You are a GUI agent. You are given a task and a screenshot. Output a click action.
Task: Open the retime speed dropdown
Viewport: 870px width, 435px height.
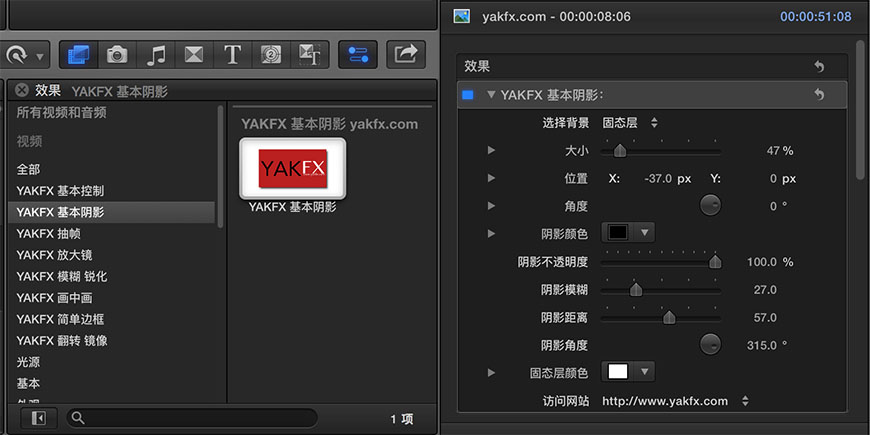pos(23,55)
